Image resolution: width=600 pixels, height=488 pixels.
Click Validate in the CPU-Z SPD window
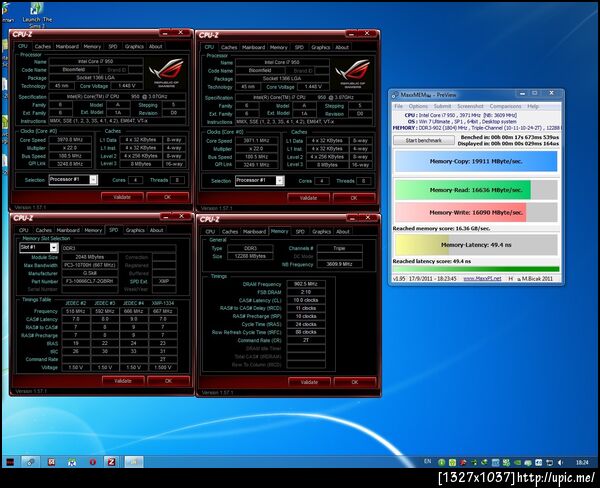point(123,381)
